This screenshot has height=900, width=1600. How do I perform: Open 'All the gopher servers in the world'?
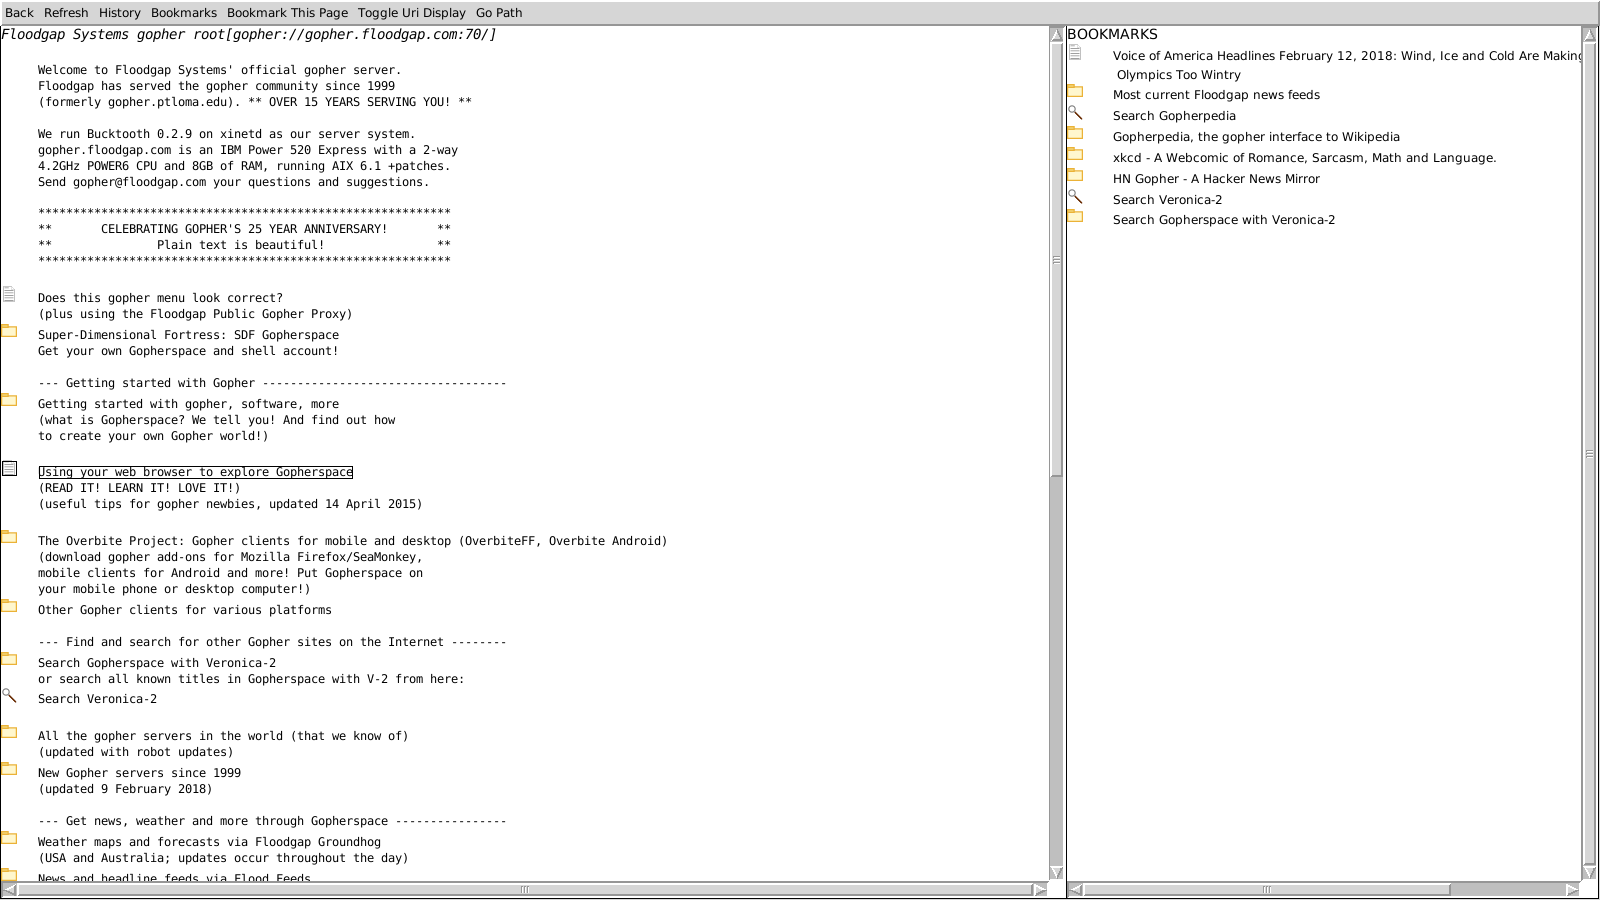click(x=223, y=736)
